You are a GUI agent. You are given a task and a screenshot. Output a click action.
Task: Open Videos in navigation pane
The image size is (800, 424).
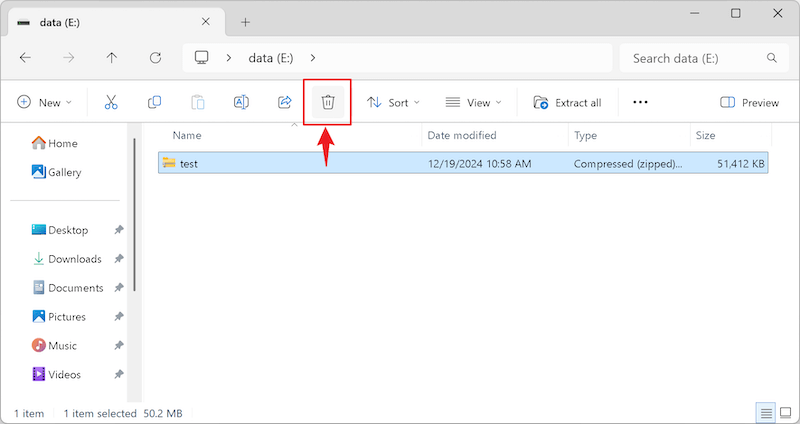coord(57,375)
